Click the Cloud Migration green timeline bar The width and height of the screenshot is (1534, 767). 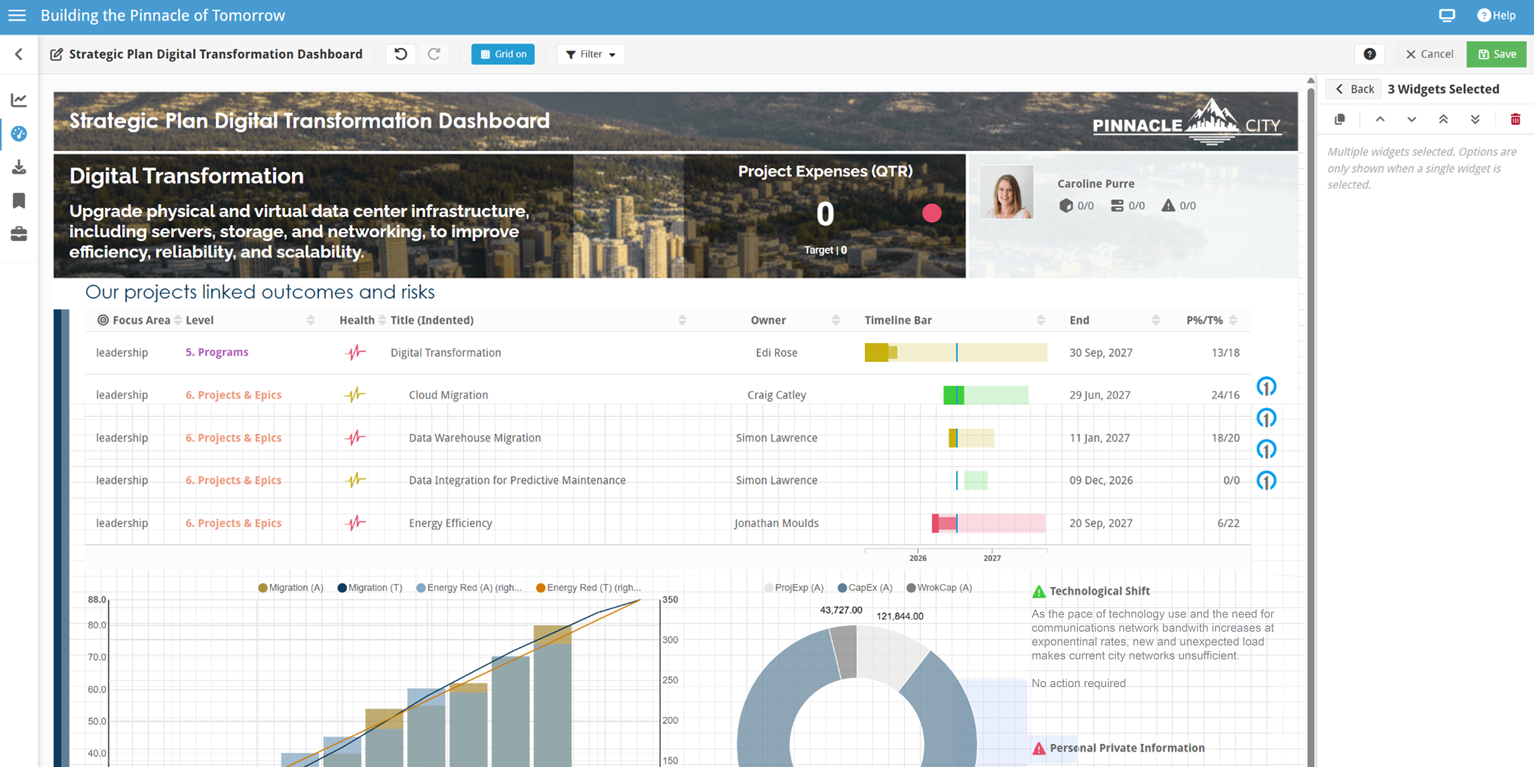tap(986, 395)
